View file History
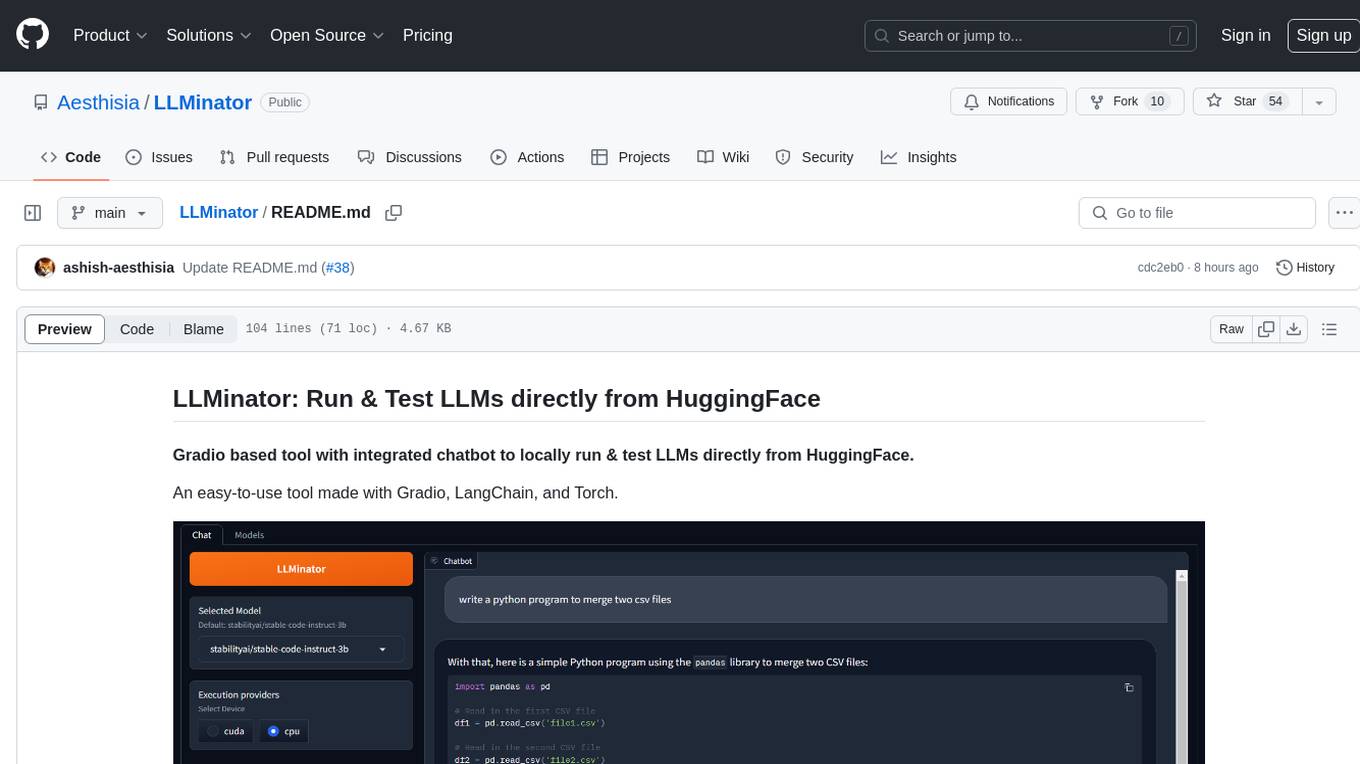 1305,267
